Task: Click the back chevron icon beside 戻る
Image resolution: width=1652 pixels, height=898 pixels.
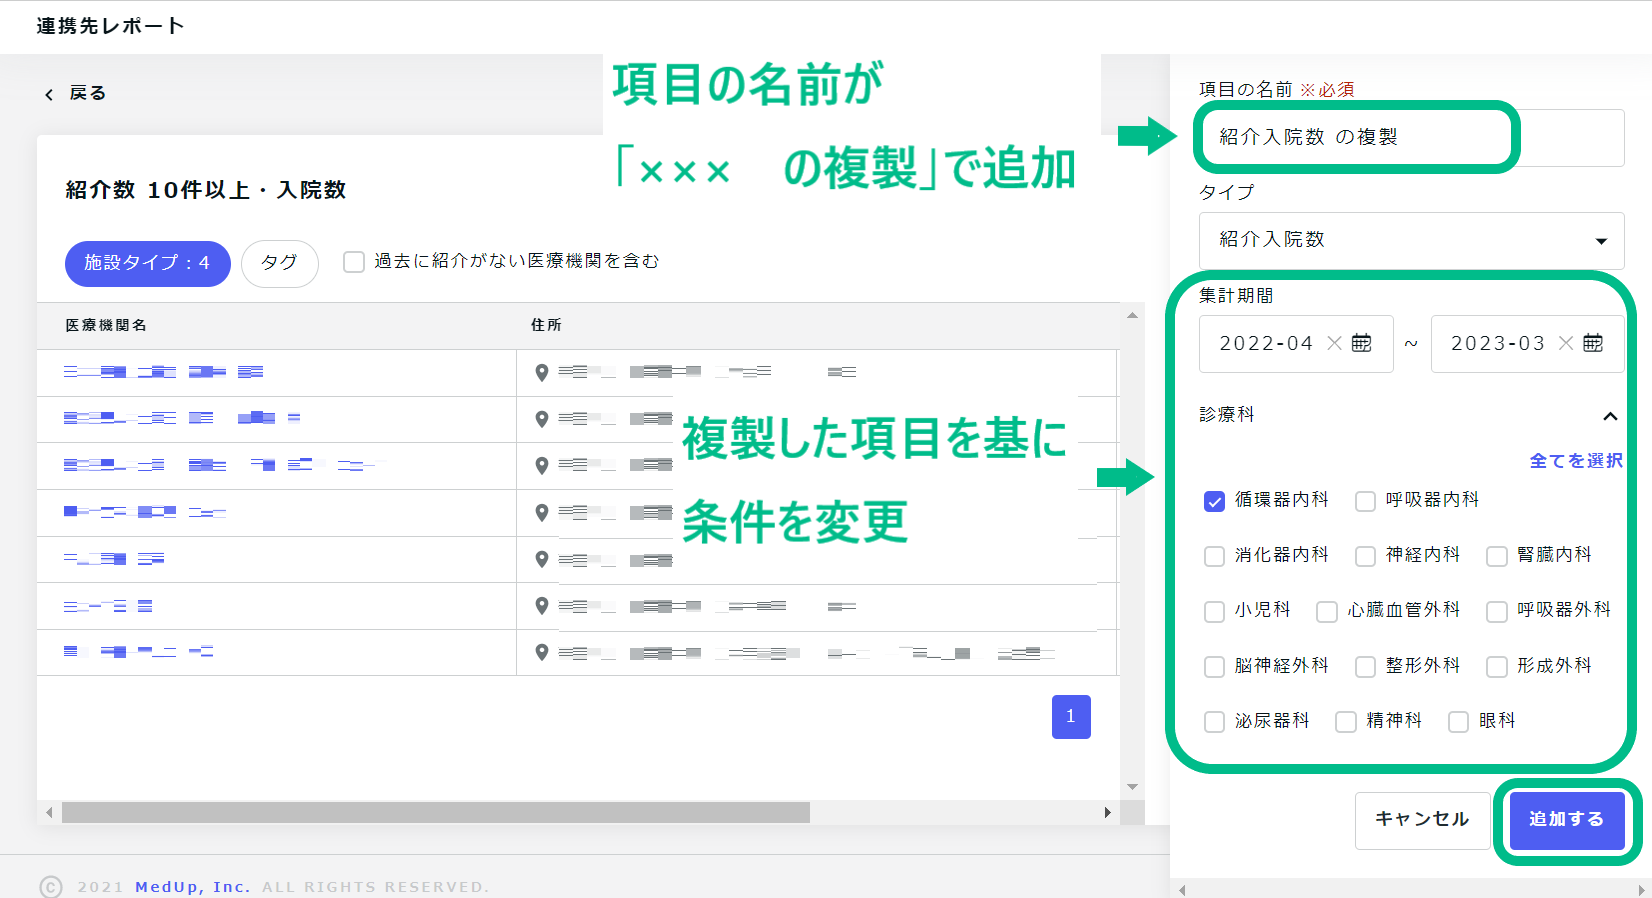Action: (49, 94)
